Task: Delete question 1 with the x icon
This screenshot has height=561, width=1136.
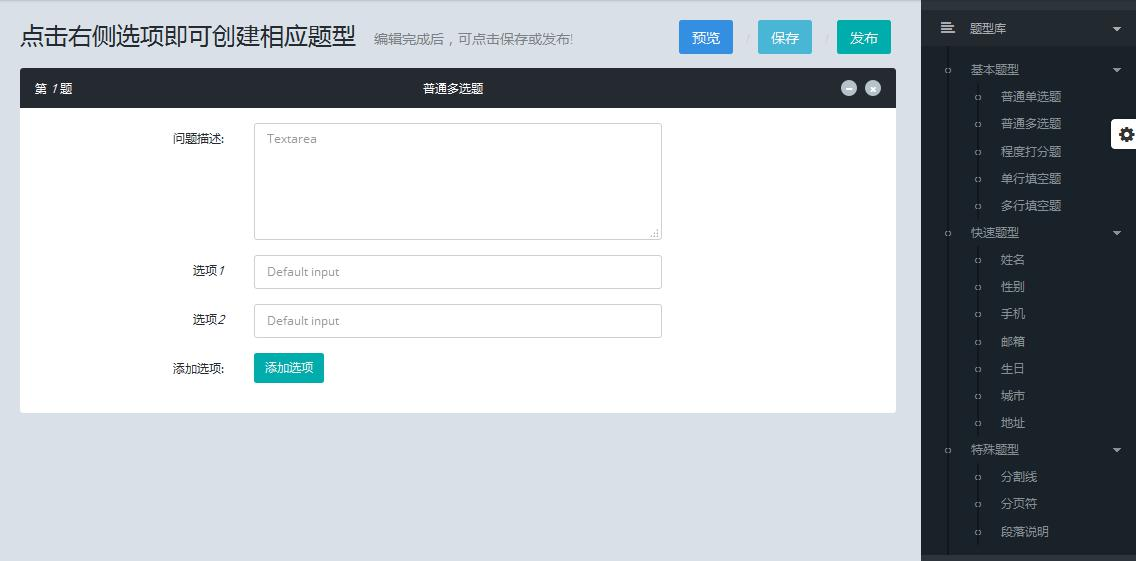Action: (x=873, y=88)
